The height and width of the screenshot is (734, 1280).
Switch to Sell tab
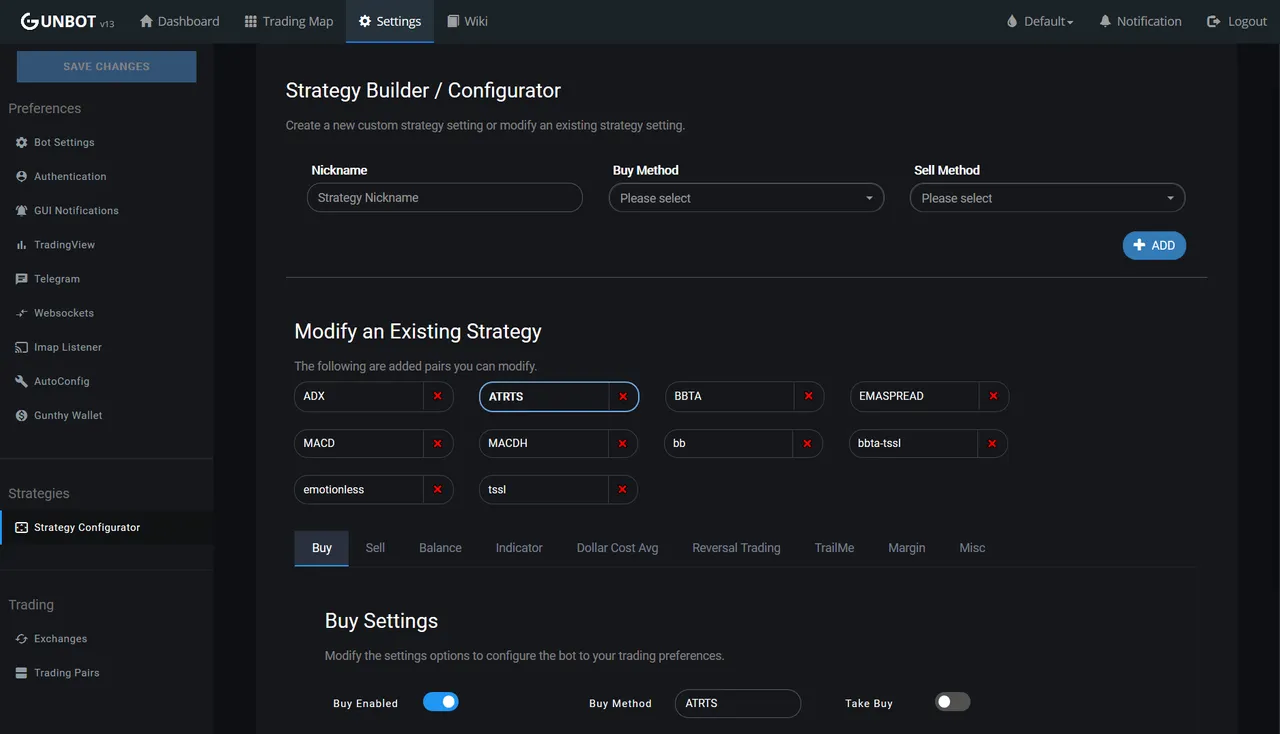[375, 548]
